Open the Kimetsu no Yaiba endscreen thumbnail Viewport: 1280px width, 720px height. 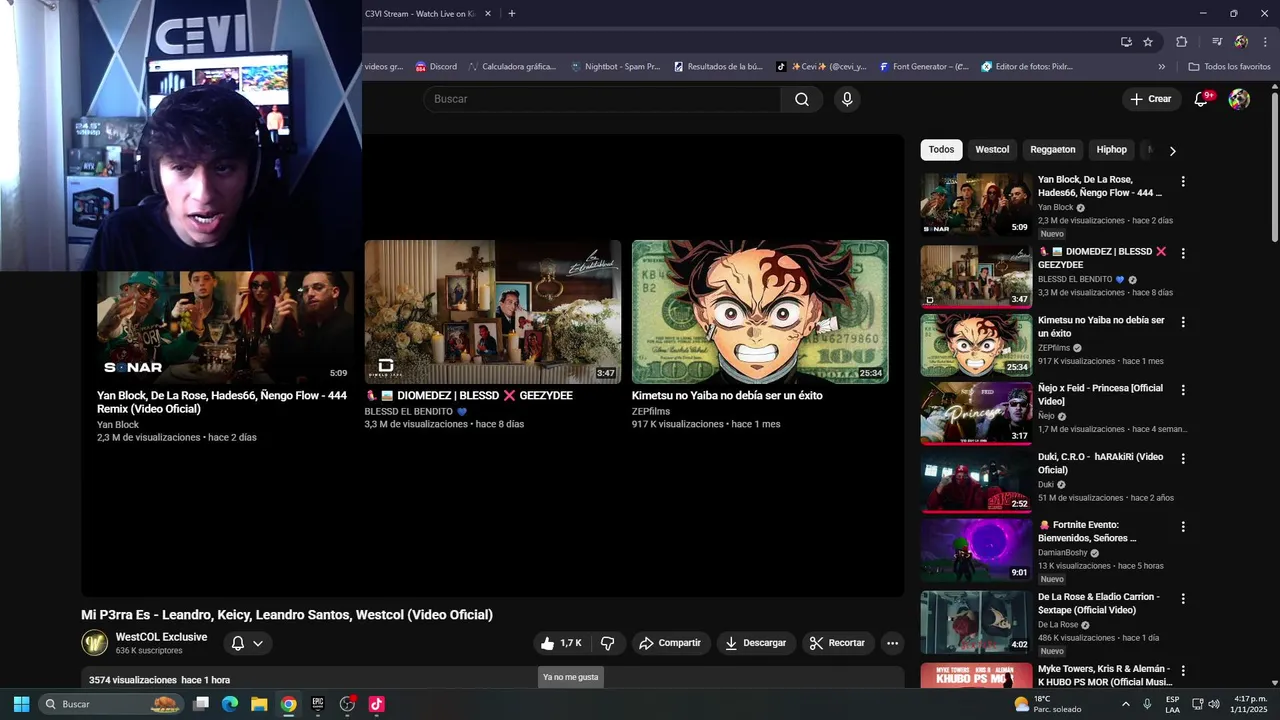760,312
